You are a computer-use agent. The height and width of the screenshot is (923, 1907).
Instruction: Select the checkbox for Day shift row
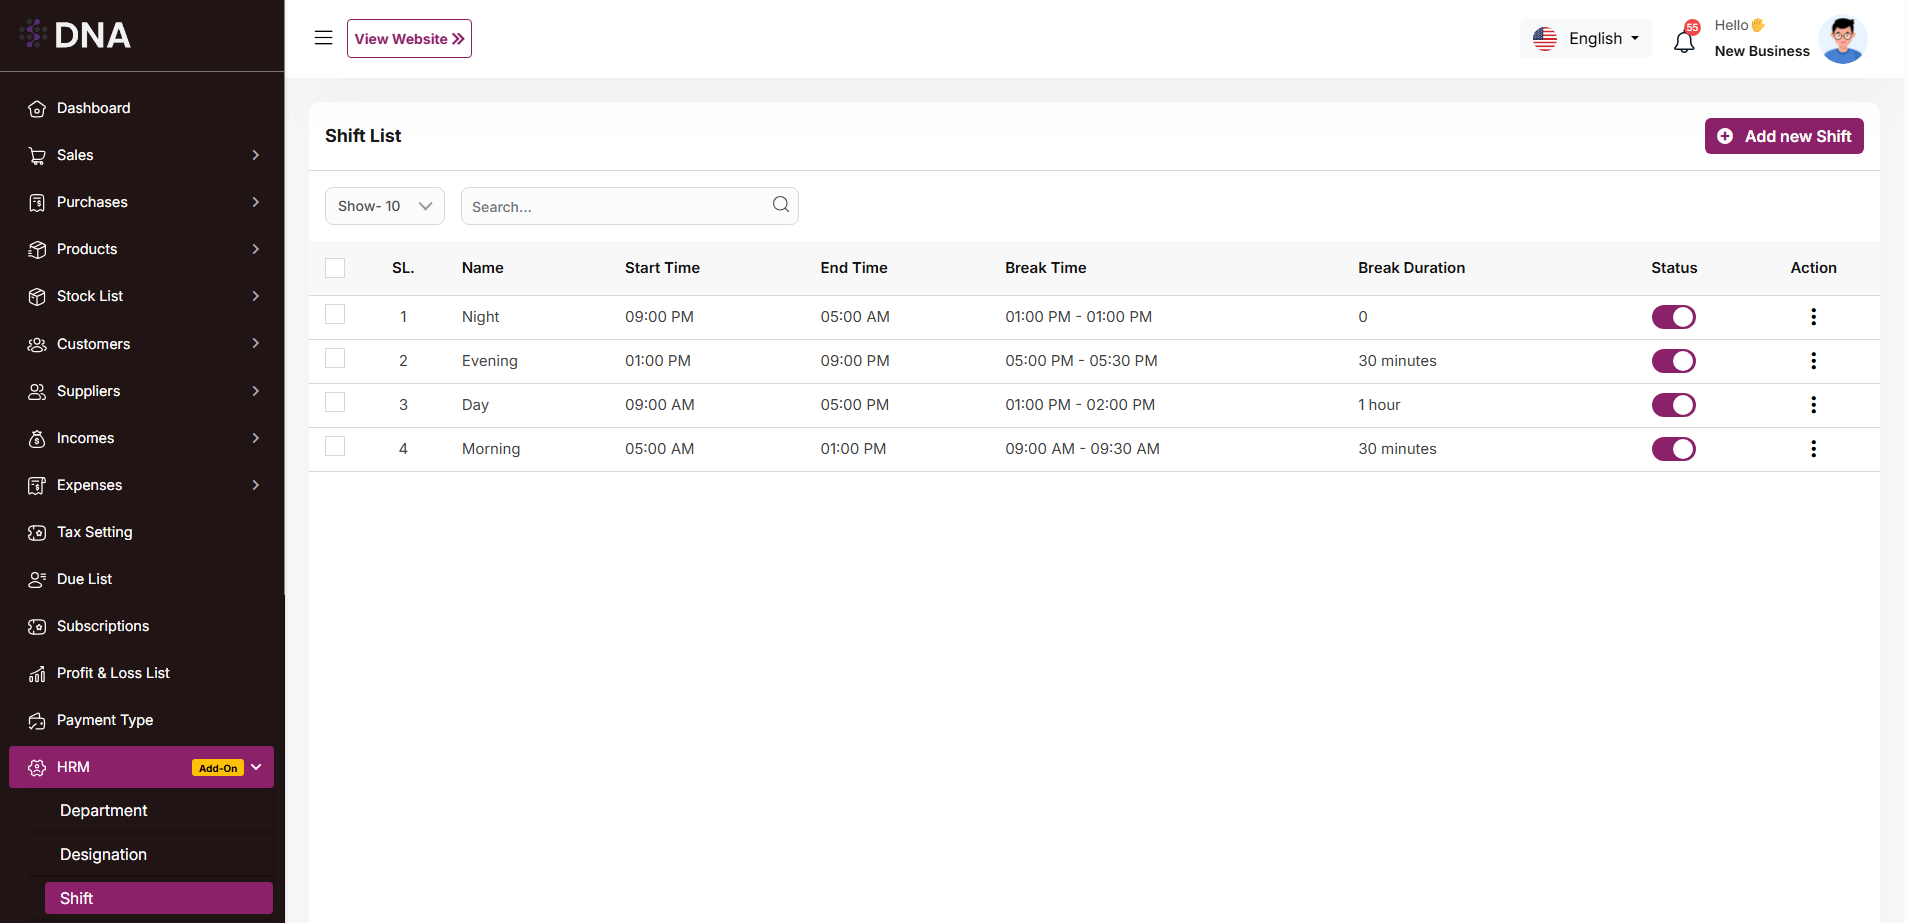pos(335,403)
